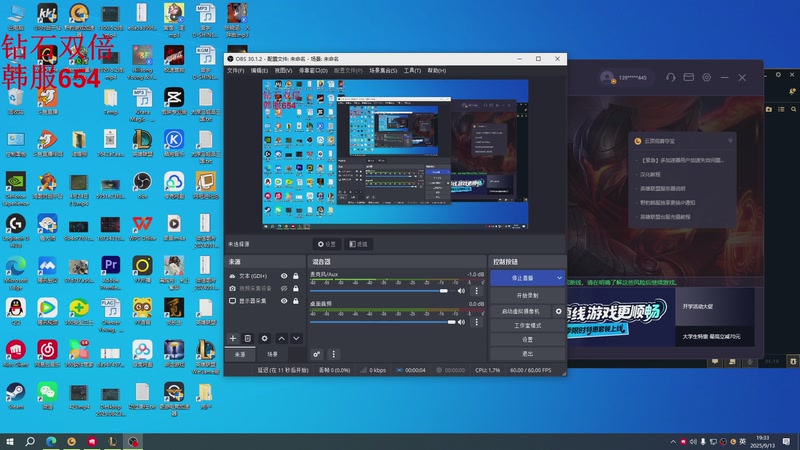
Task: Open taskbar search magnifier
Action: tap(30, 441)
